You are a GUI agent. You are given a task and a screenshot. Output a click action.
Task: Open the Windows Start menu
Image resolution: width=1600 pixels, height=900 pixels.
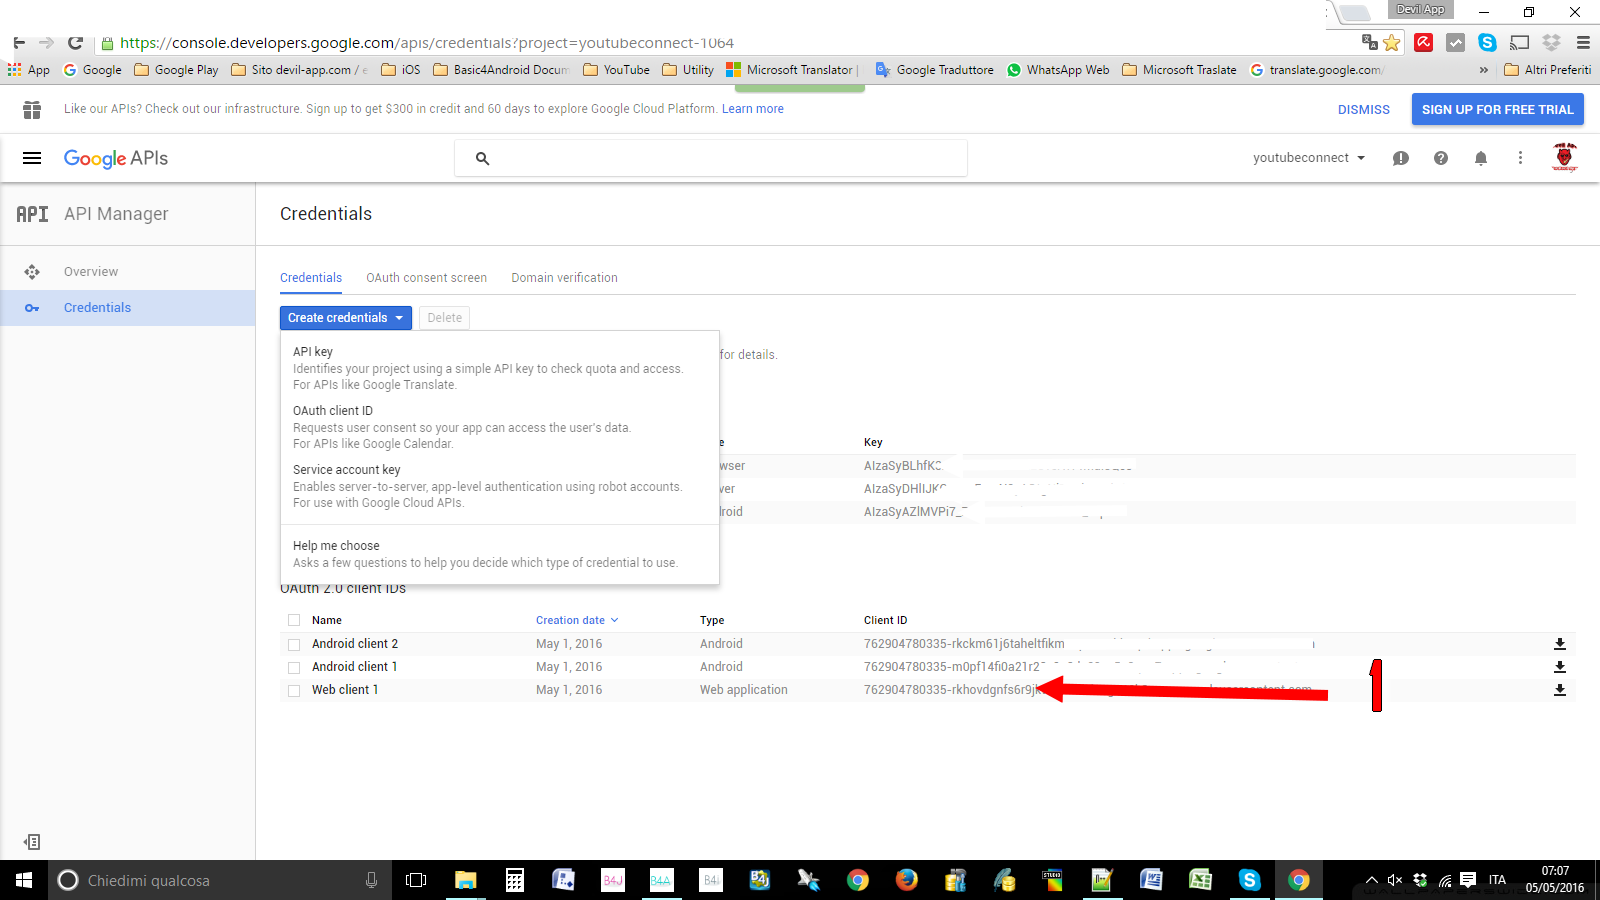pyautogui.click(x=24, y=880)
